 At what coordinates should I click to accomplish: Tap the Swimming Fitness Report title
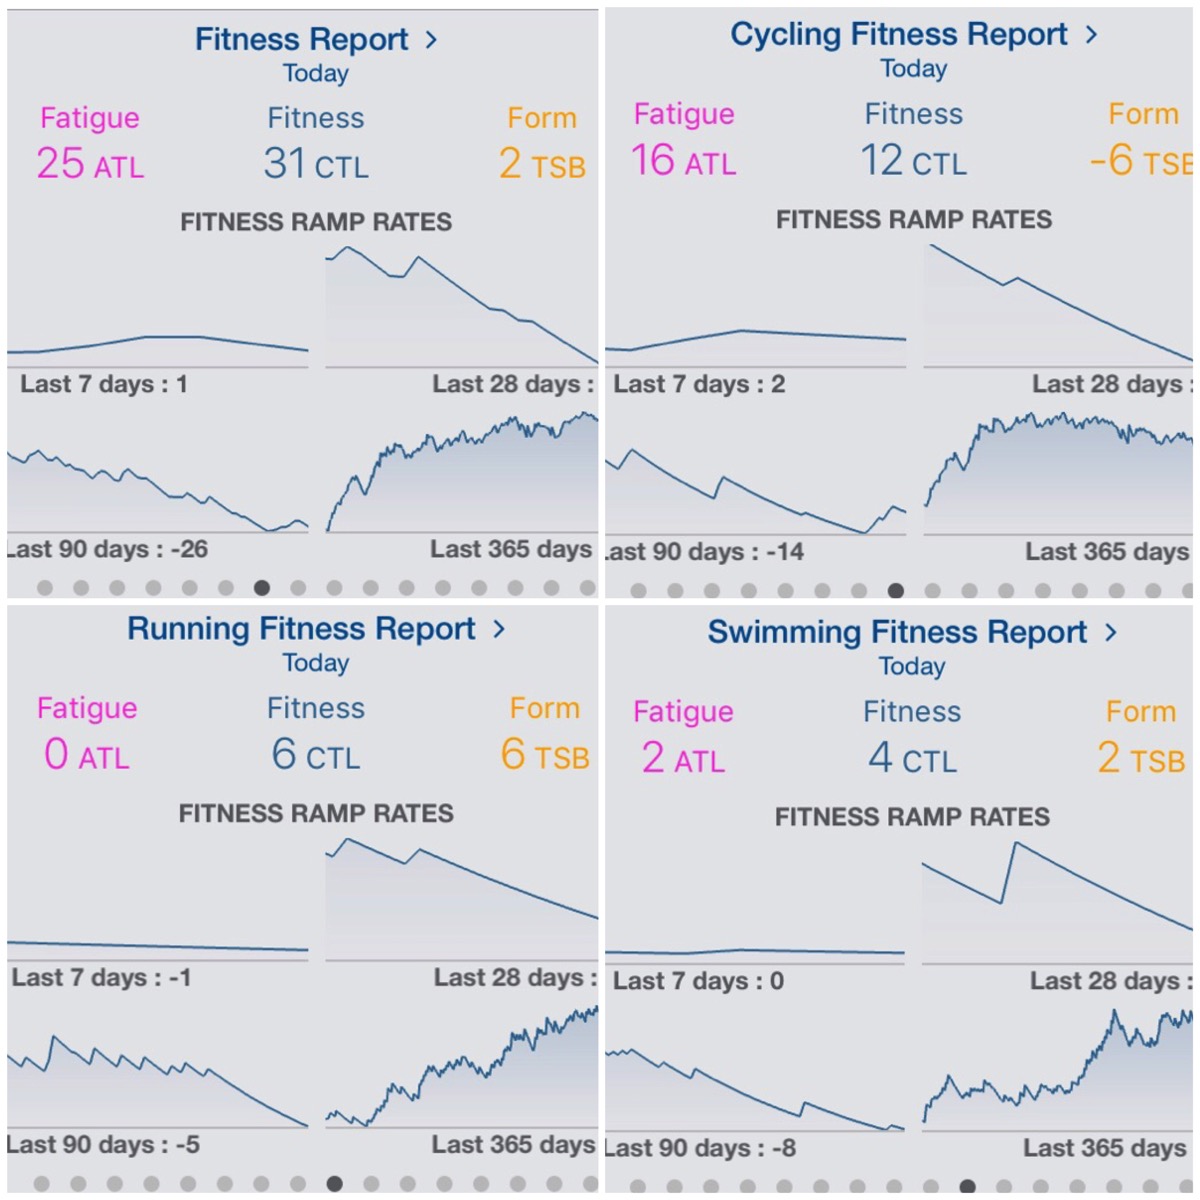(x=896, y=632)
